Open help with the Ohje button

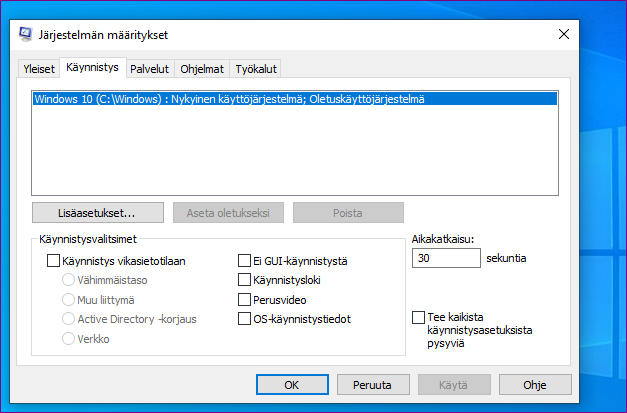tap(535, 385)
